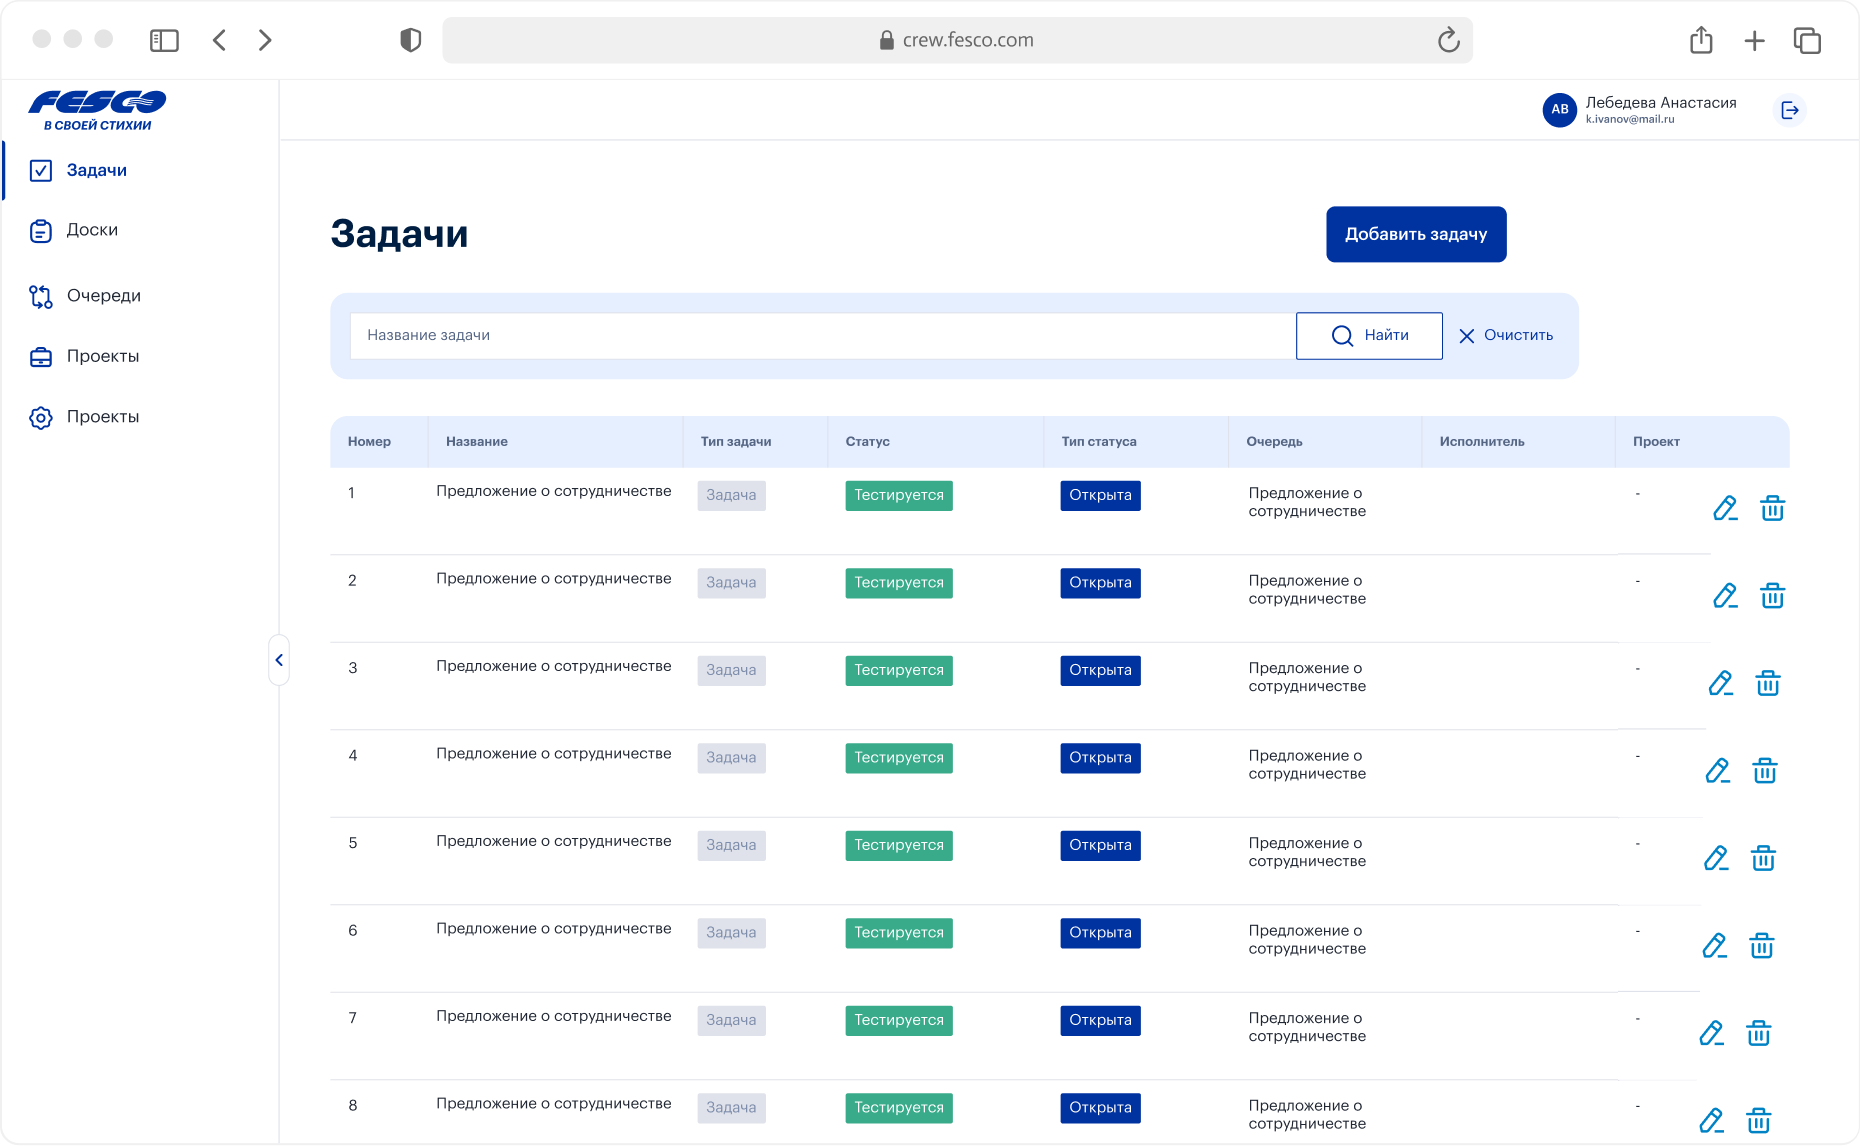Click the AB user avatar

(x=1559, y=110)
